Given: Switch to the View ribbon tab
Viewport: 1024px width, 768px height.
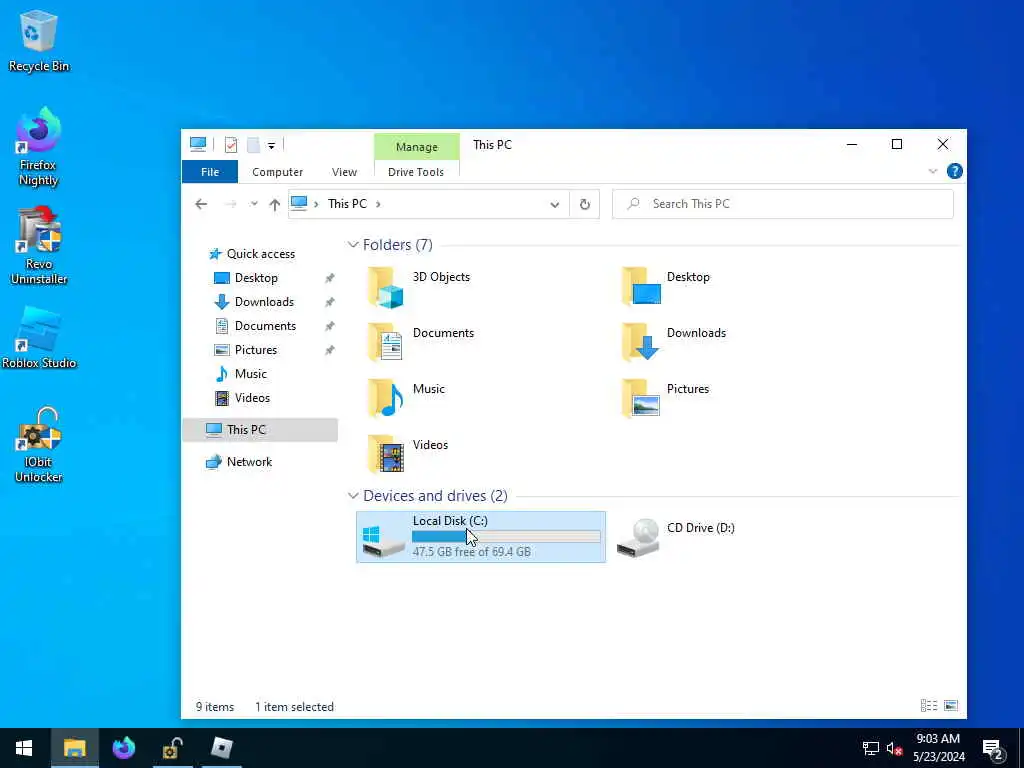Looking at the screenshot, I should 344,172.
